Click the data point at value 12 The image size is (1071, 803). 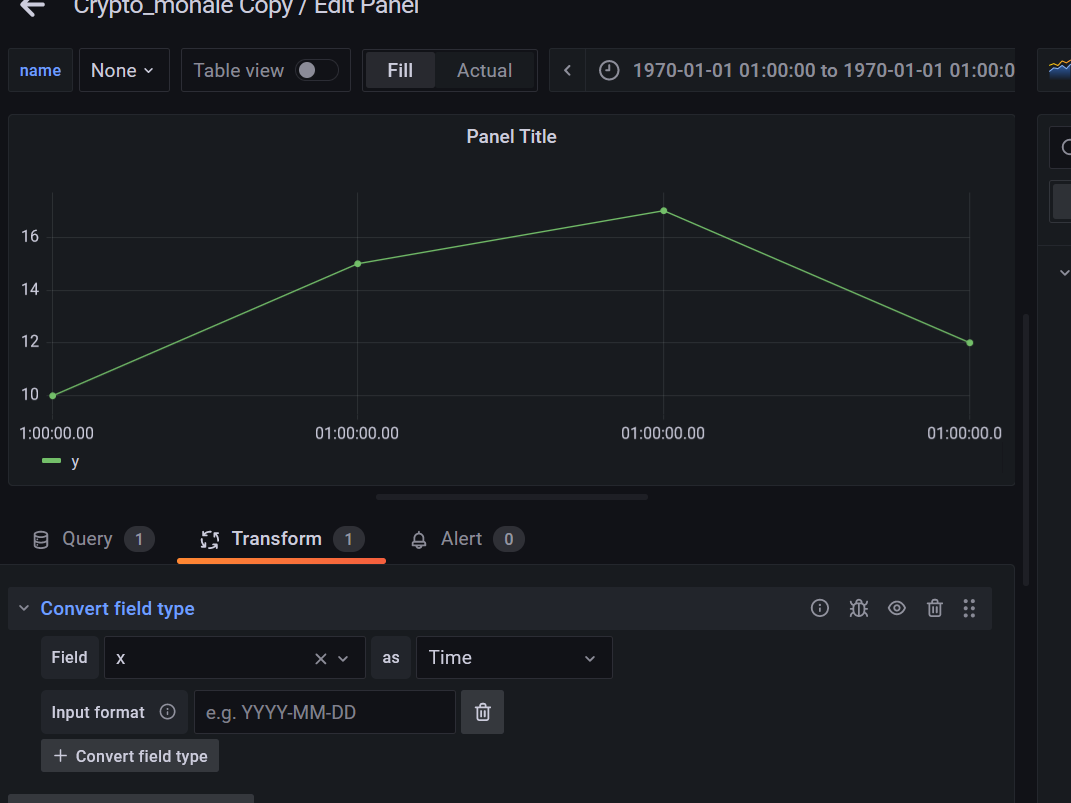coord(969,343)
